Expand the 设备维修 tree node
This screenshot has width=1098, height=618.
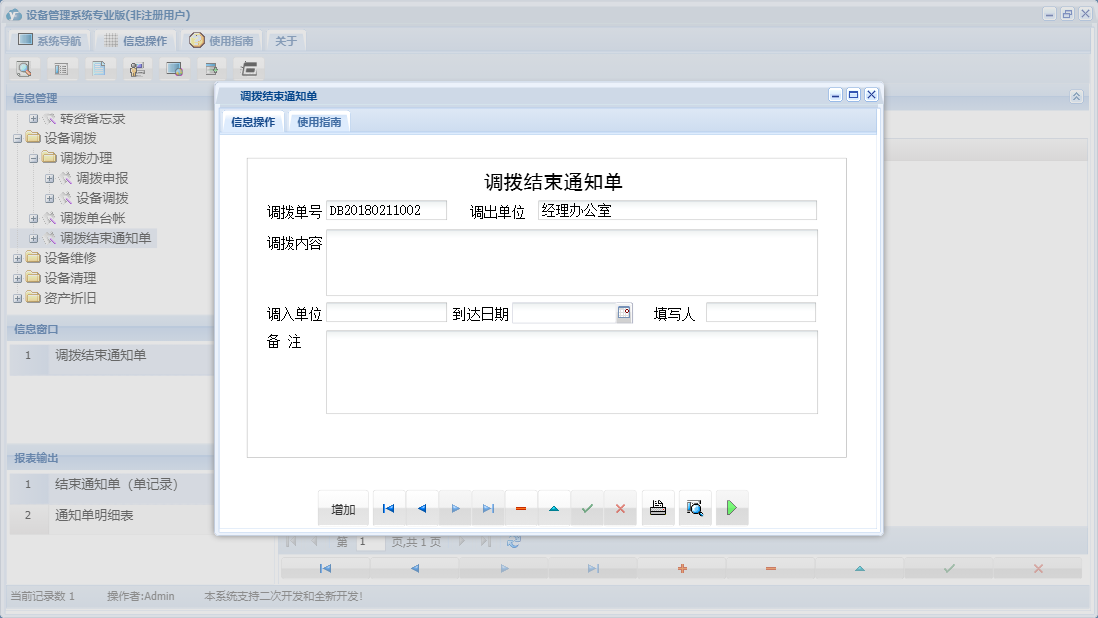click(x=17, y=258)
